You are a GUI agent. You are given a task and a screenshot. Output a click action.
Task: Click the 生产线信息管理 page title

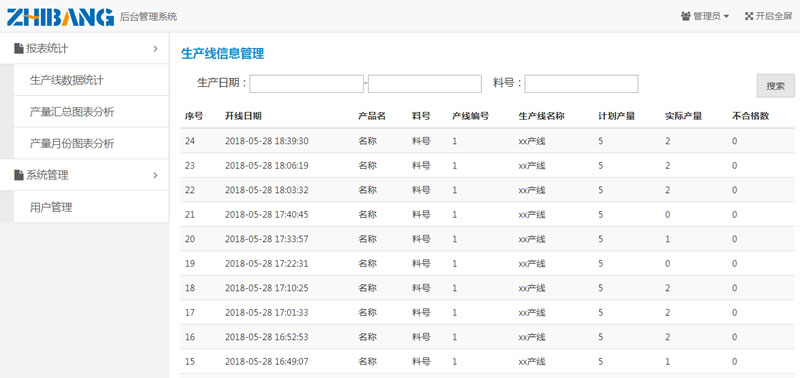(x=222, y=54)
